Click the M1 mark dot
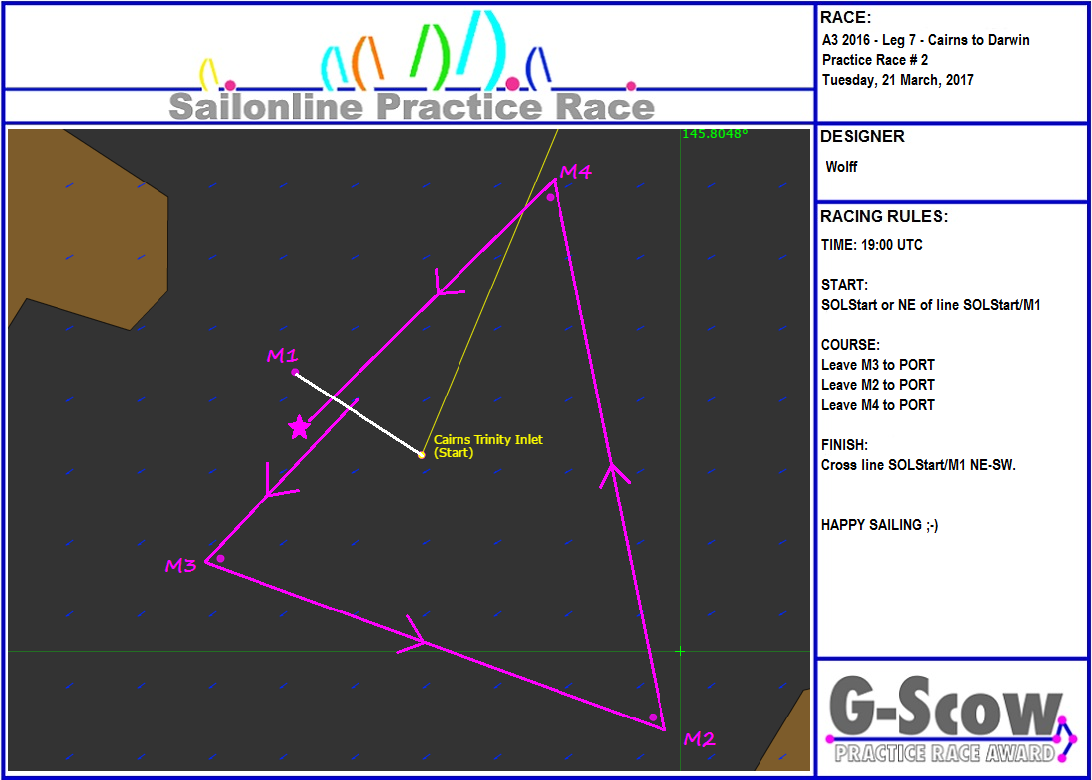This screenshot has width=1092, height=780. point(295,373)
